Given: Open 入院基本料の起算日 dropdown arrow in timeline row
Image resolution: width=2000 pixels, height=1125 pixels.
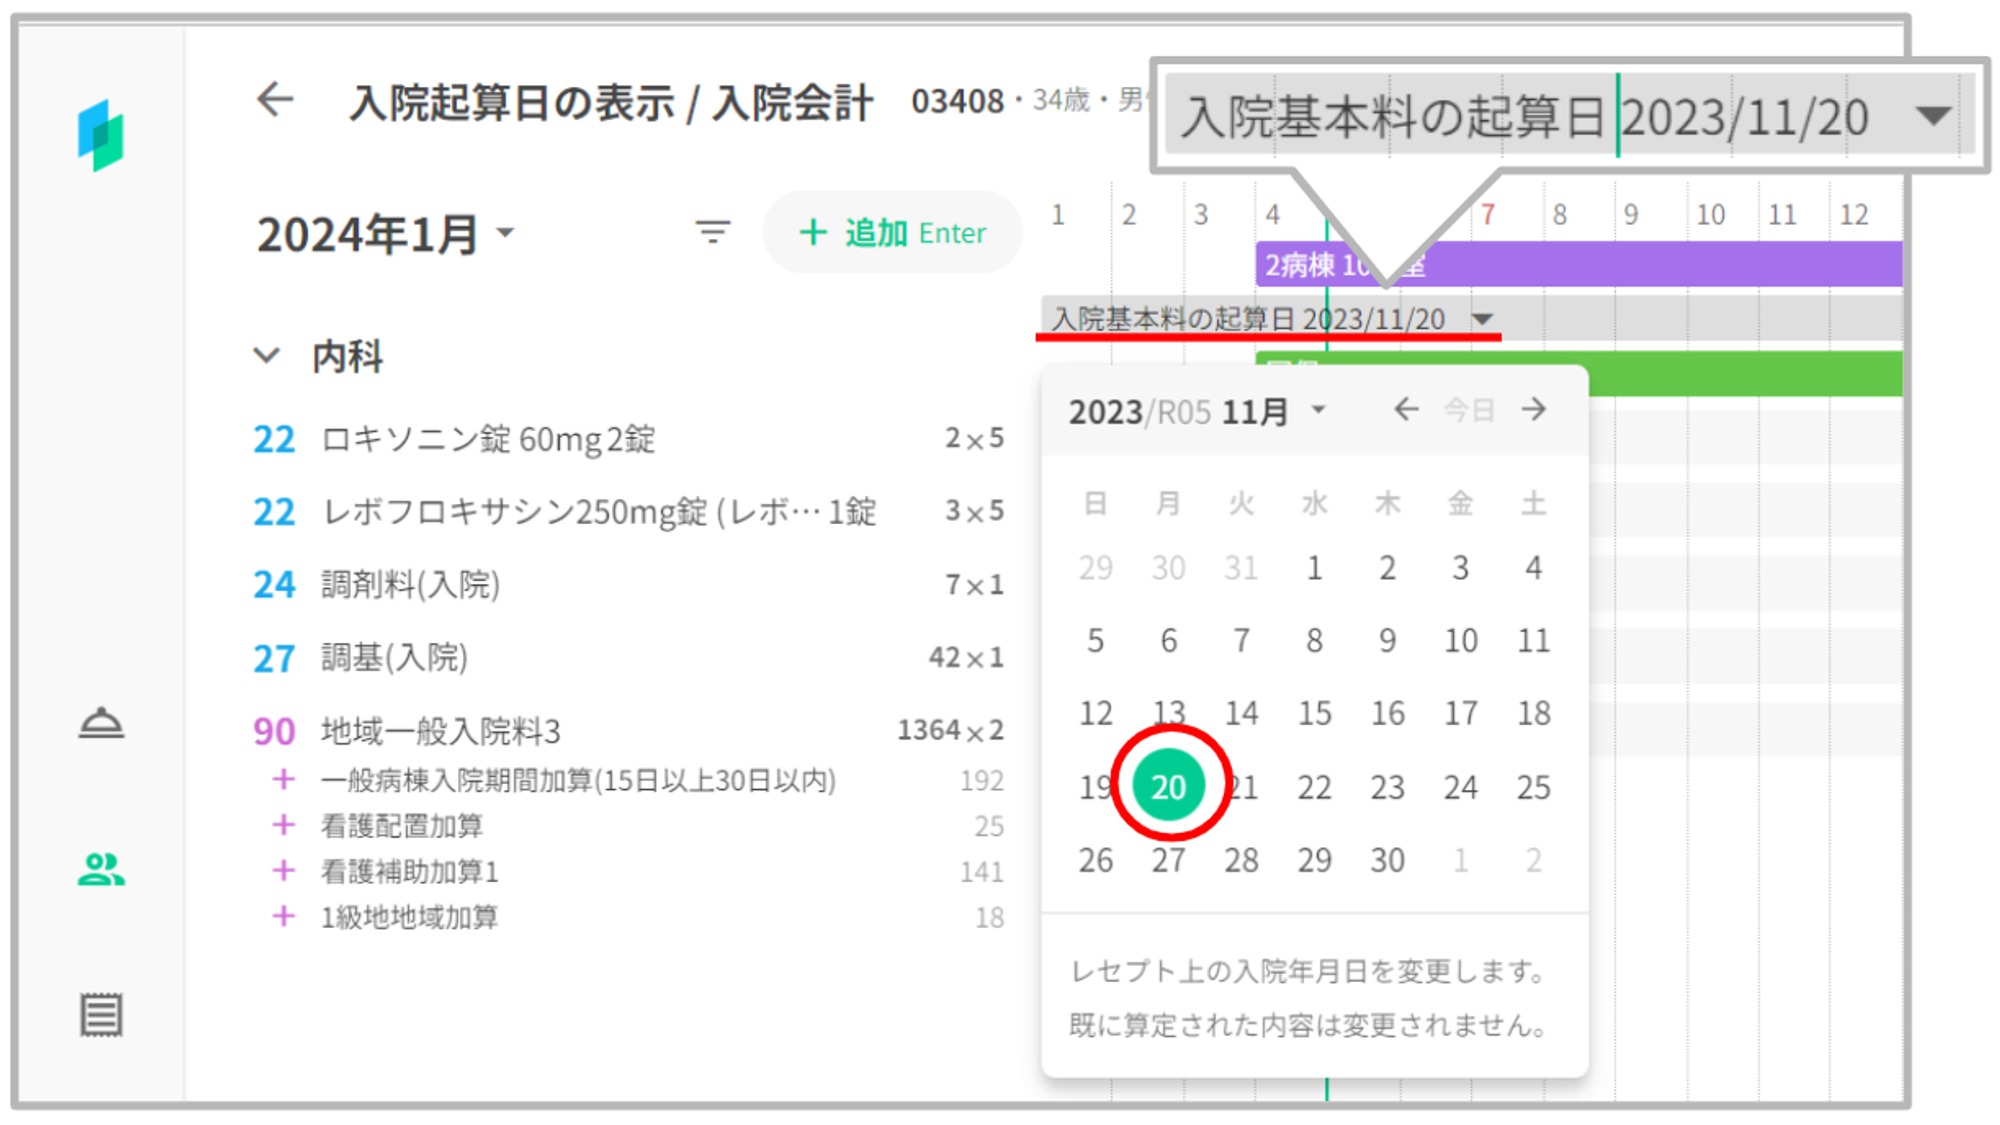Looking at the screenshot, I should [x=1483, y=319].
